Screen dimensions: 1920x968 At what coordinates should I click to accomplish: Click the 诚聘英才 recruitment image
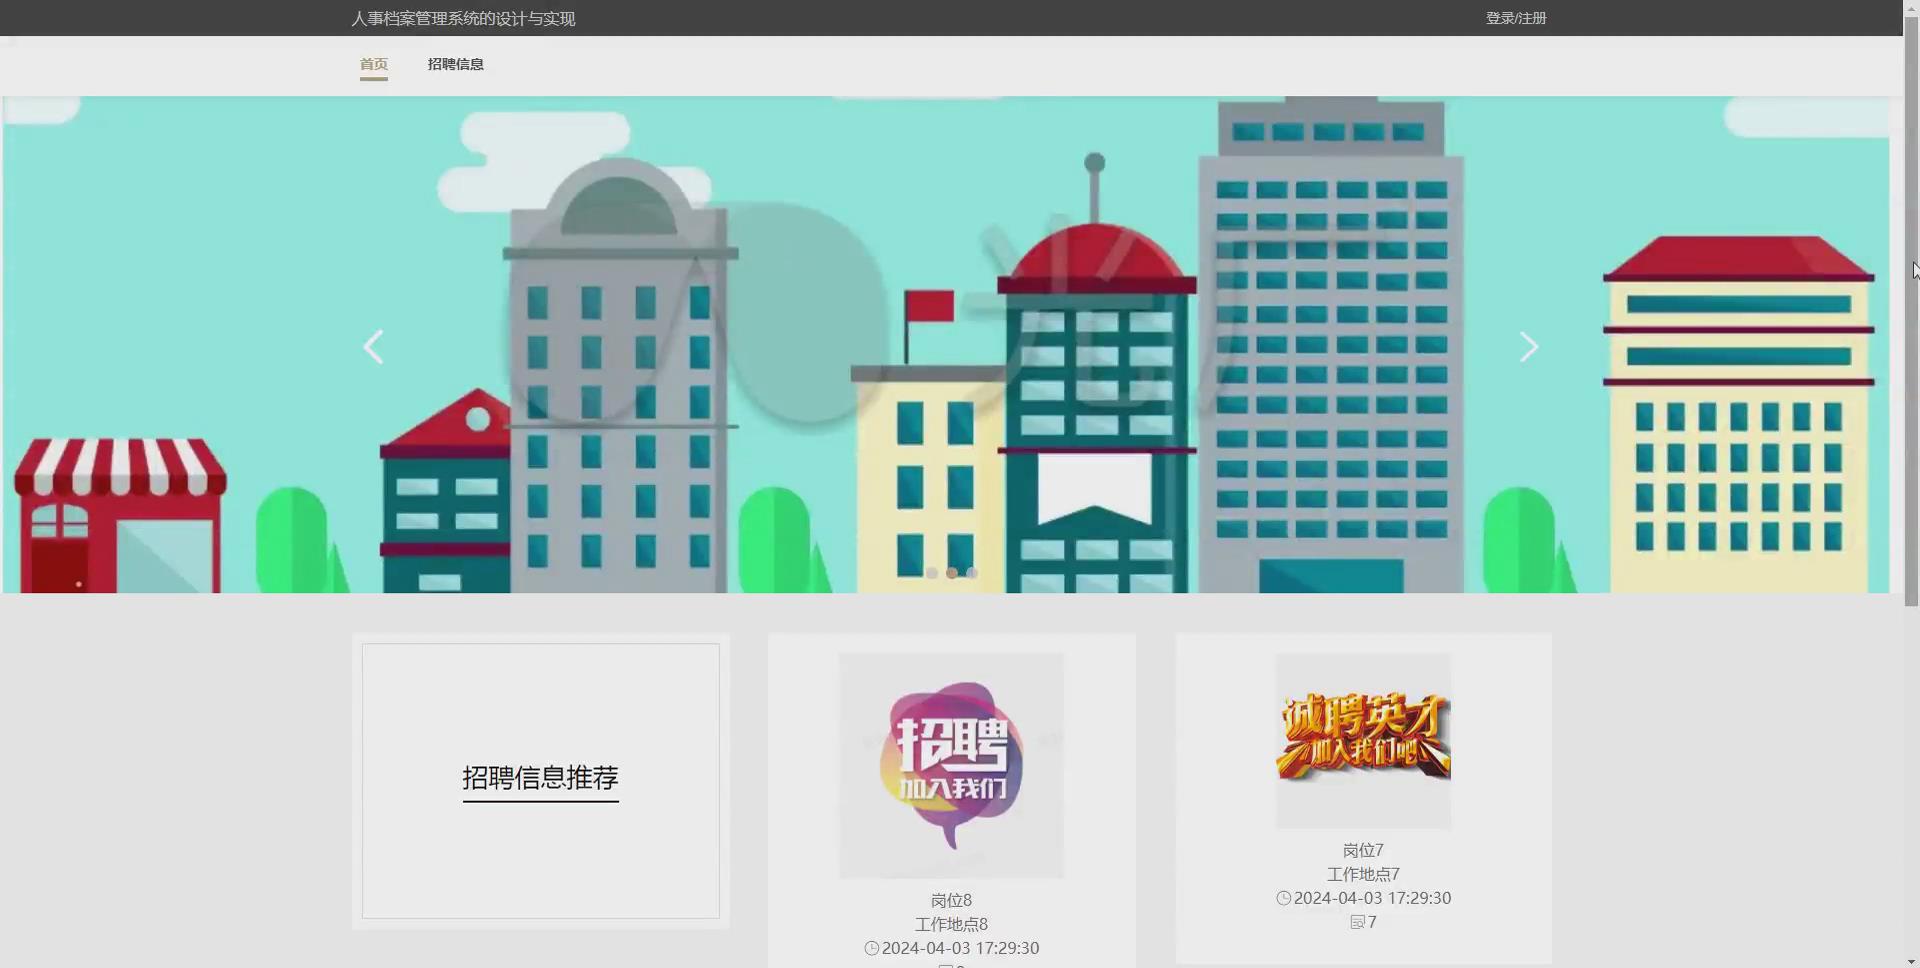(x=1362, y=740)
